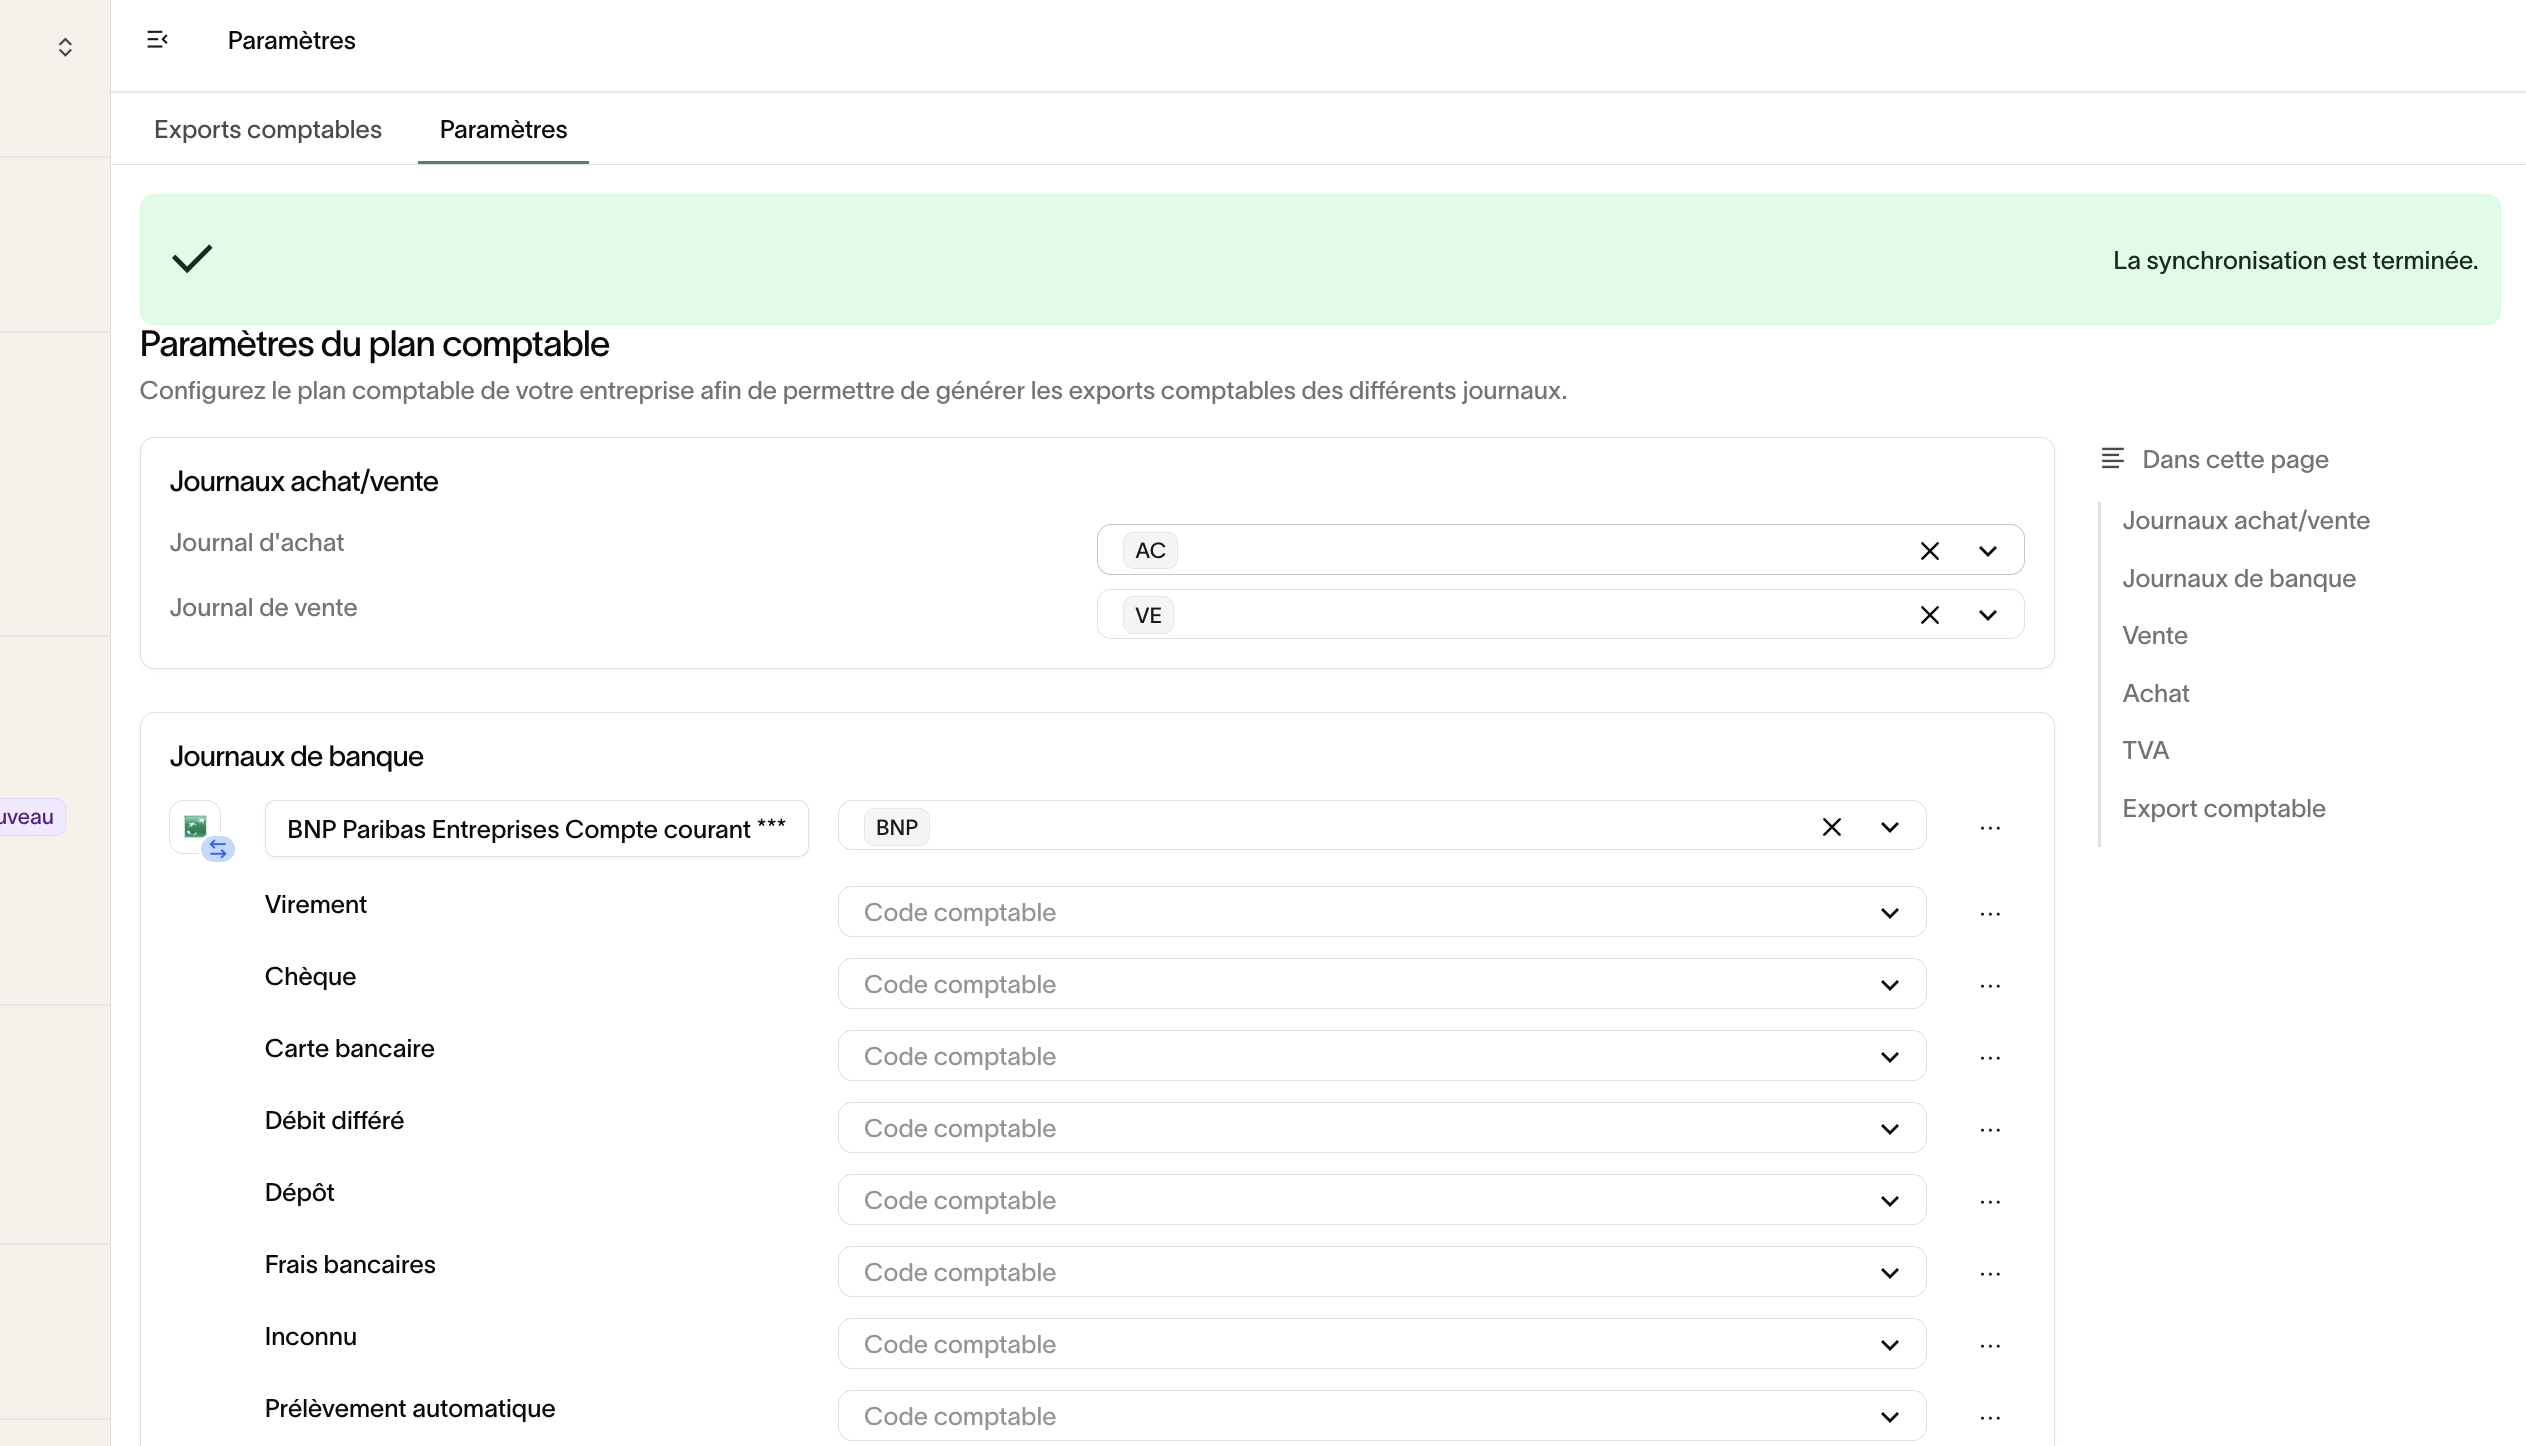This screenshot has height=1446, width=2526.
Task: Jump to TVA section link
Action: tap(2145, 750)
